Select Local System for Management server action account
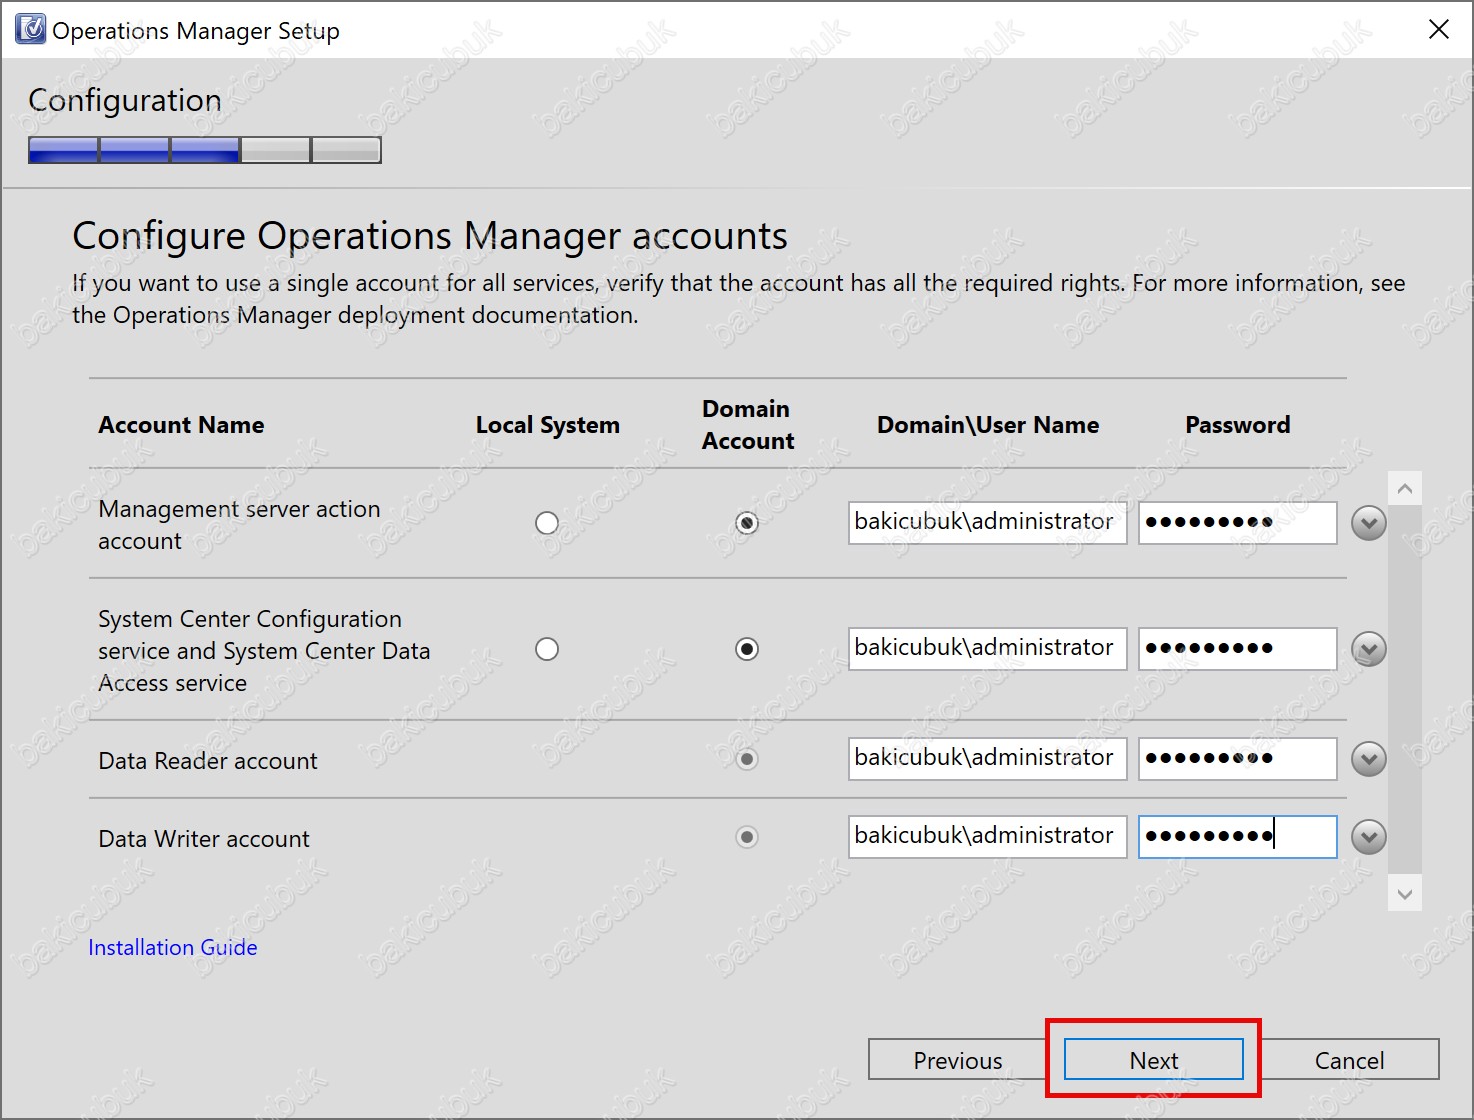The image size is (1474, 1120). pyautogui.click(x=547, y=523)
